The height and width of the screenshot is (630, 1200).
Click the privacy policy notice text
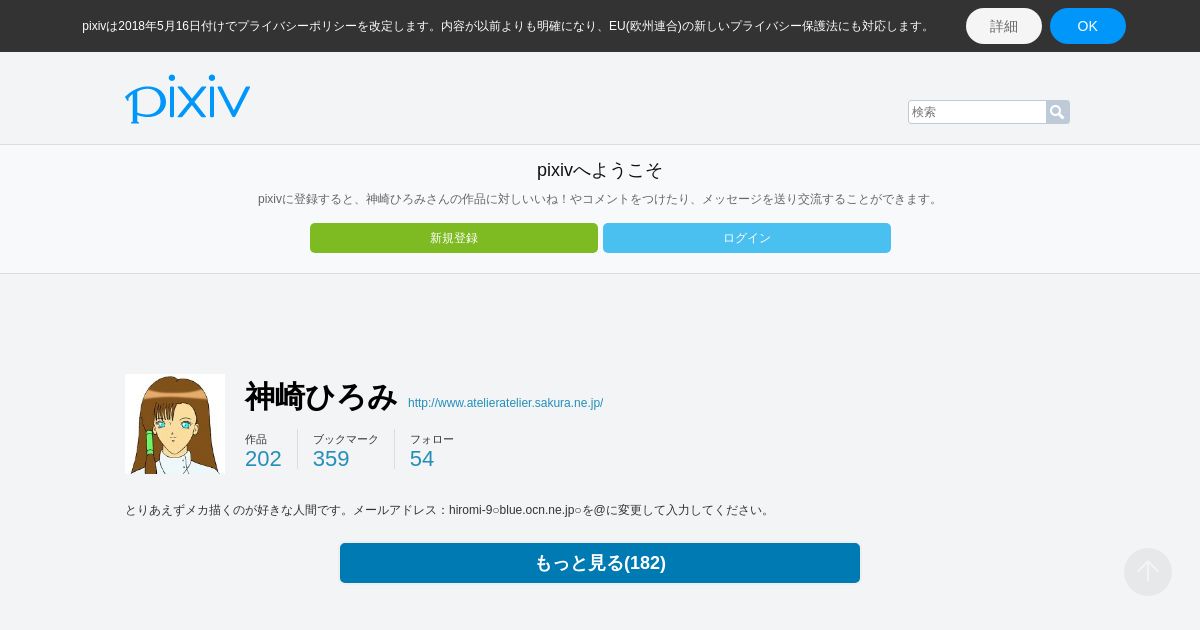click(508, 26)
